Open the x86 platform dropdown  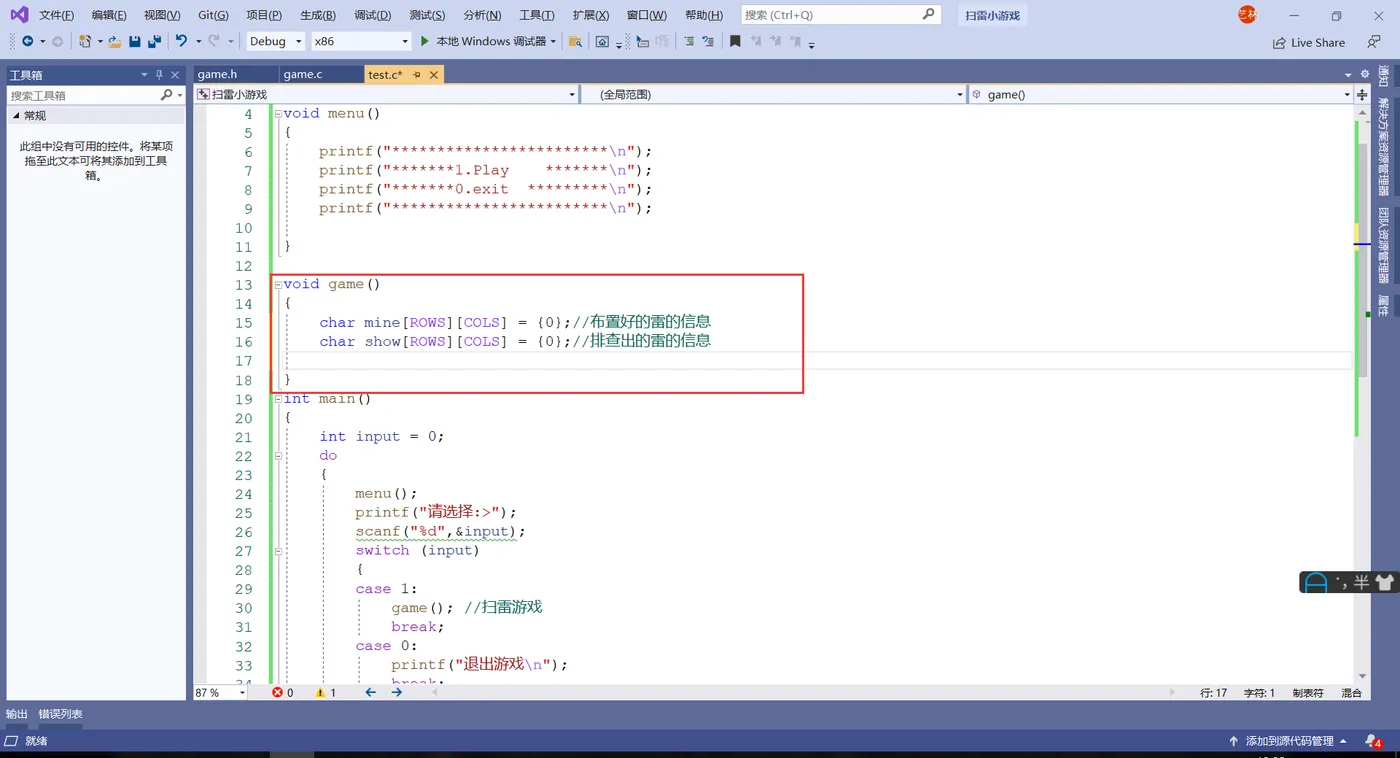tap(361, 41)
